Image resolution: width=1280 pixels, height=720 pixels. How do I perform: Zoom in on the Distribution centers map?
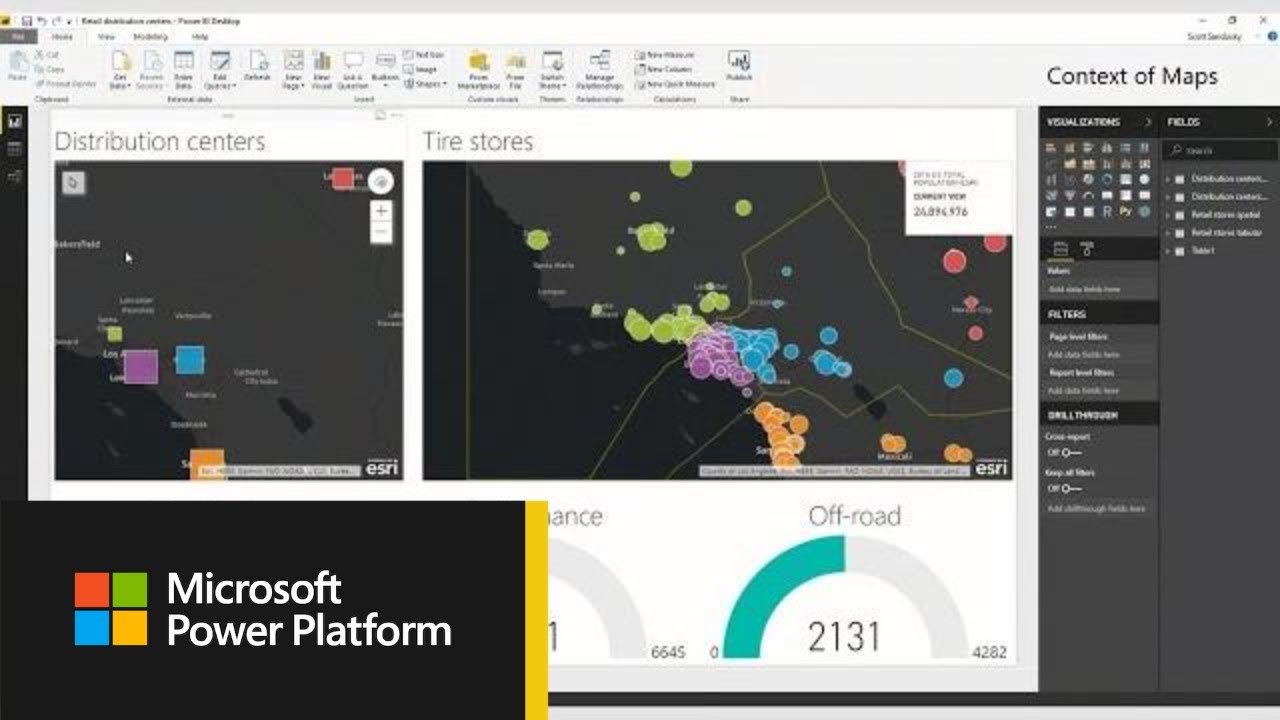click(x=380, y=211)
